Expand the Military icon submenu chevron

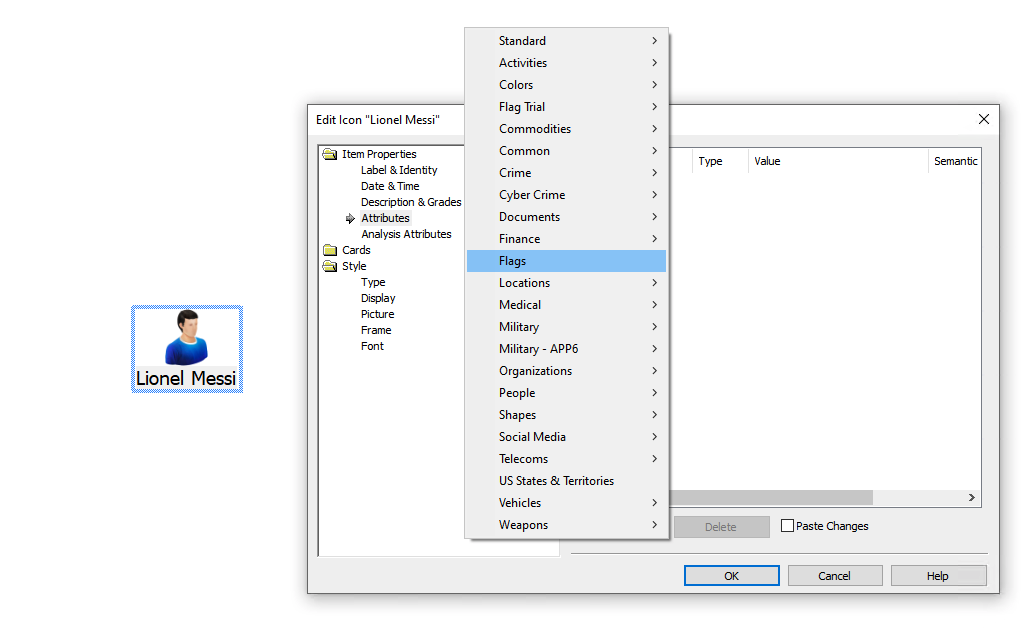coord(655,326)
